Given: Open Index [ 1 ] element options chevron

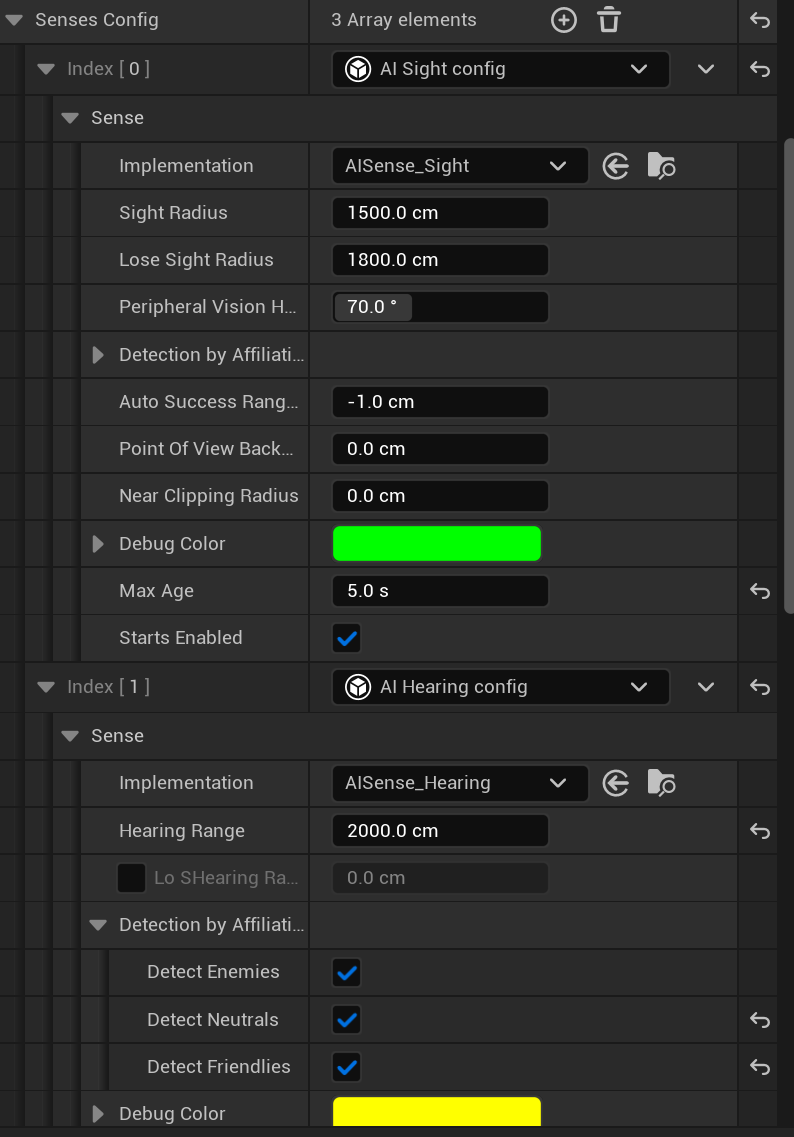Looking at the screenshot, I should click(706, 687).
